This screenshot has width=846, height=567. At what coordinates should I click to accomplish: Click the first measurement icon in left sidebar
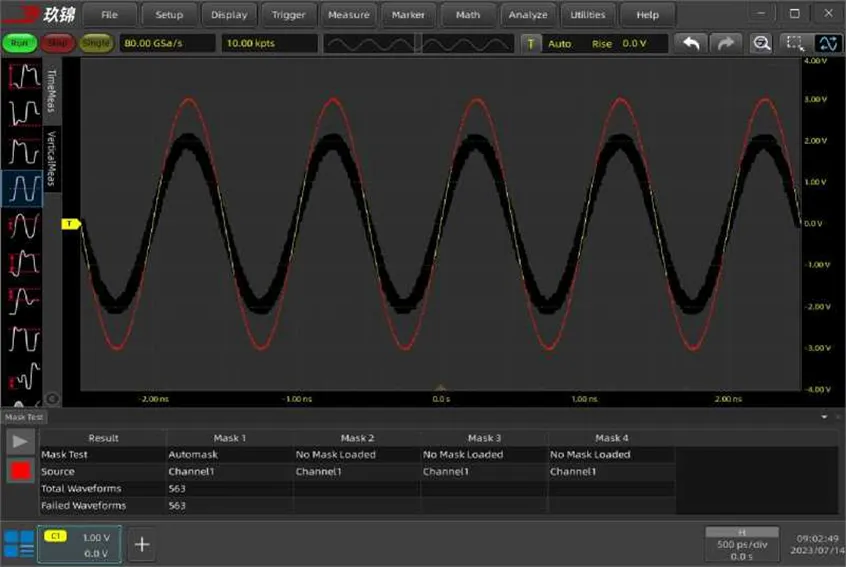[x=23, y=78]
